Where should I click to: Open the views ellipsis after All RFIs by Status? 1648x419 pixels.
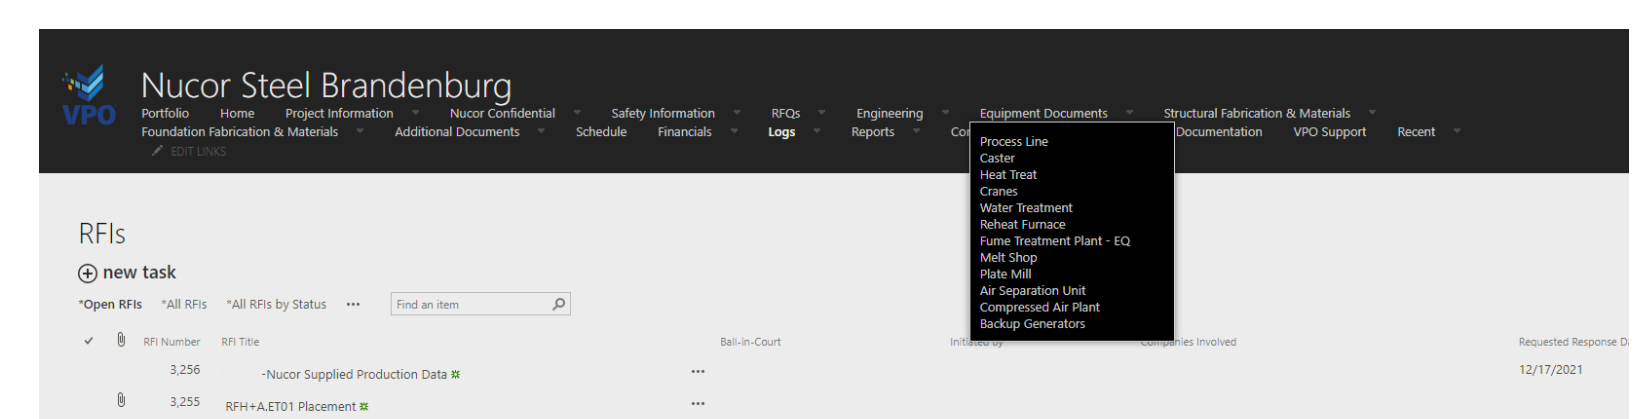353,305
